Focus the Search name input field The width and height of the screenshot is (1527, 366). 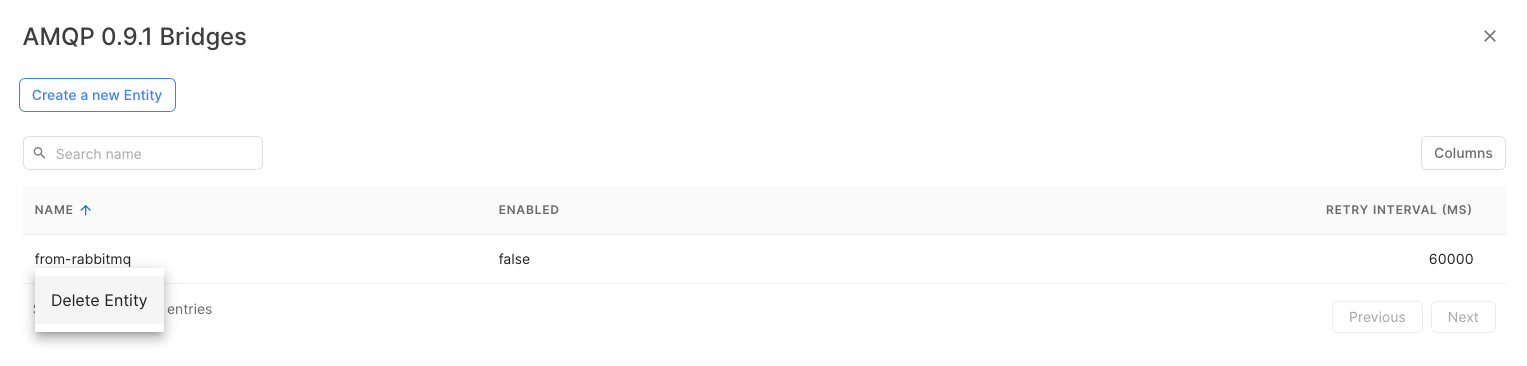click(x=143, y=153)
